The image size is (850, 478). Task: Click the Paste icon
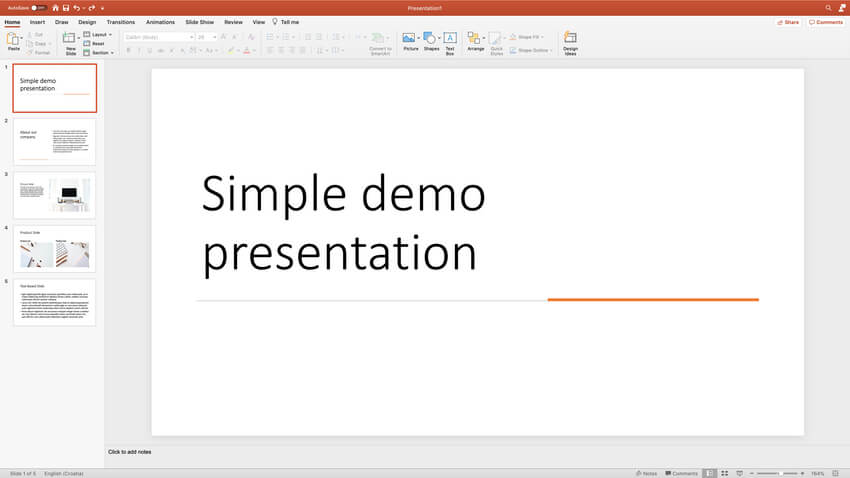14,42
